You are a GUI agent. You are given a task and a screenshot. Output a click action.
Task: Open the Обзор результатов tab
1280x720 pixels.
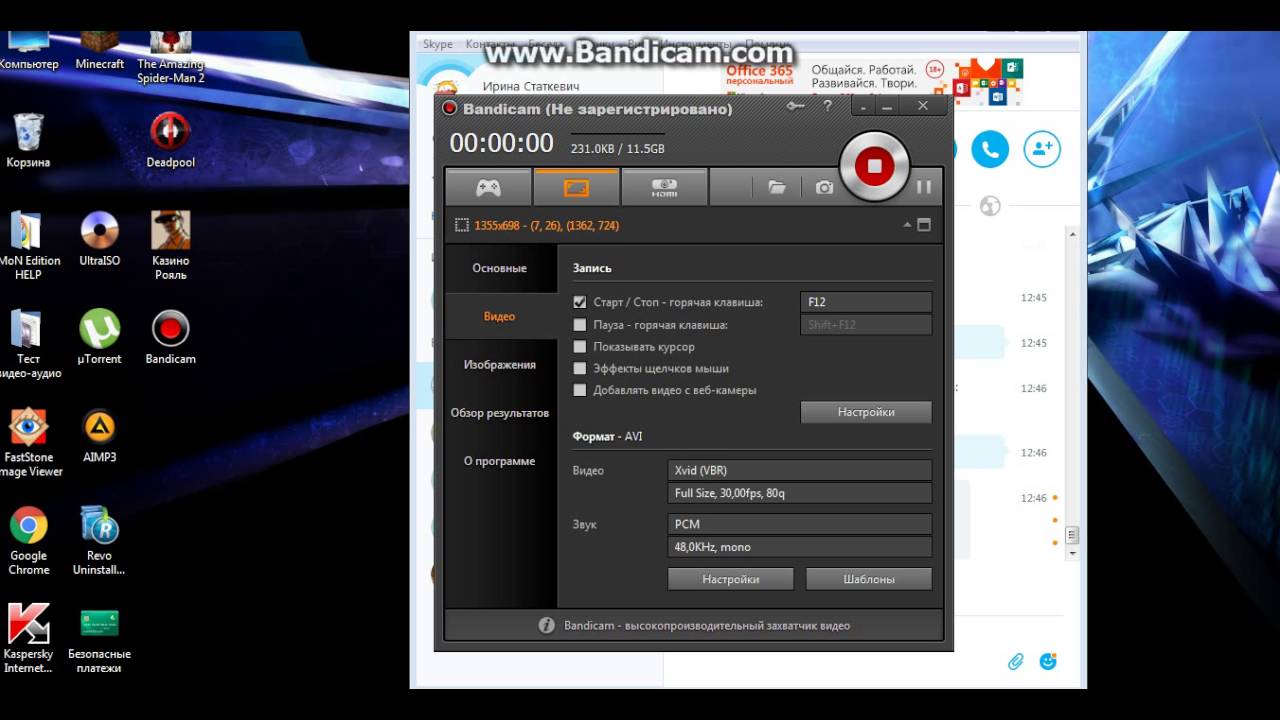(500, 413)
